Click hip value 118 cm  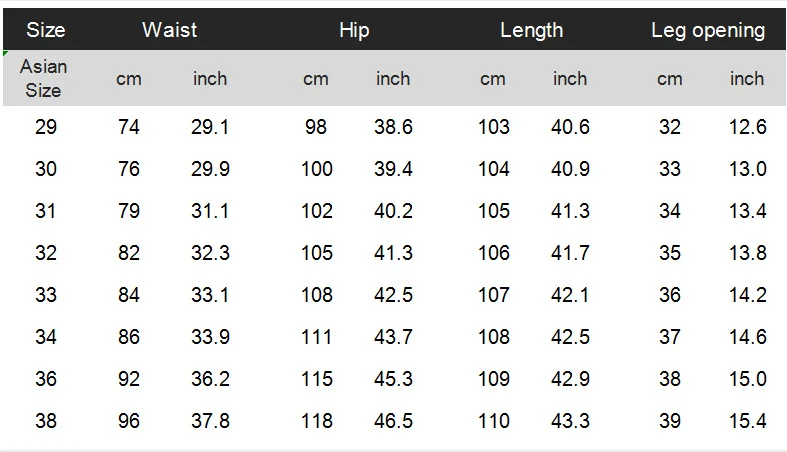coord(316,421)
